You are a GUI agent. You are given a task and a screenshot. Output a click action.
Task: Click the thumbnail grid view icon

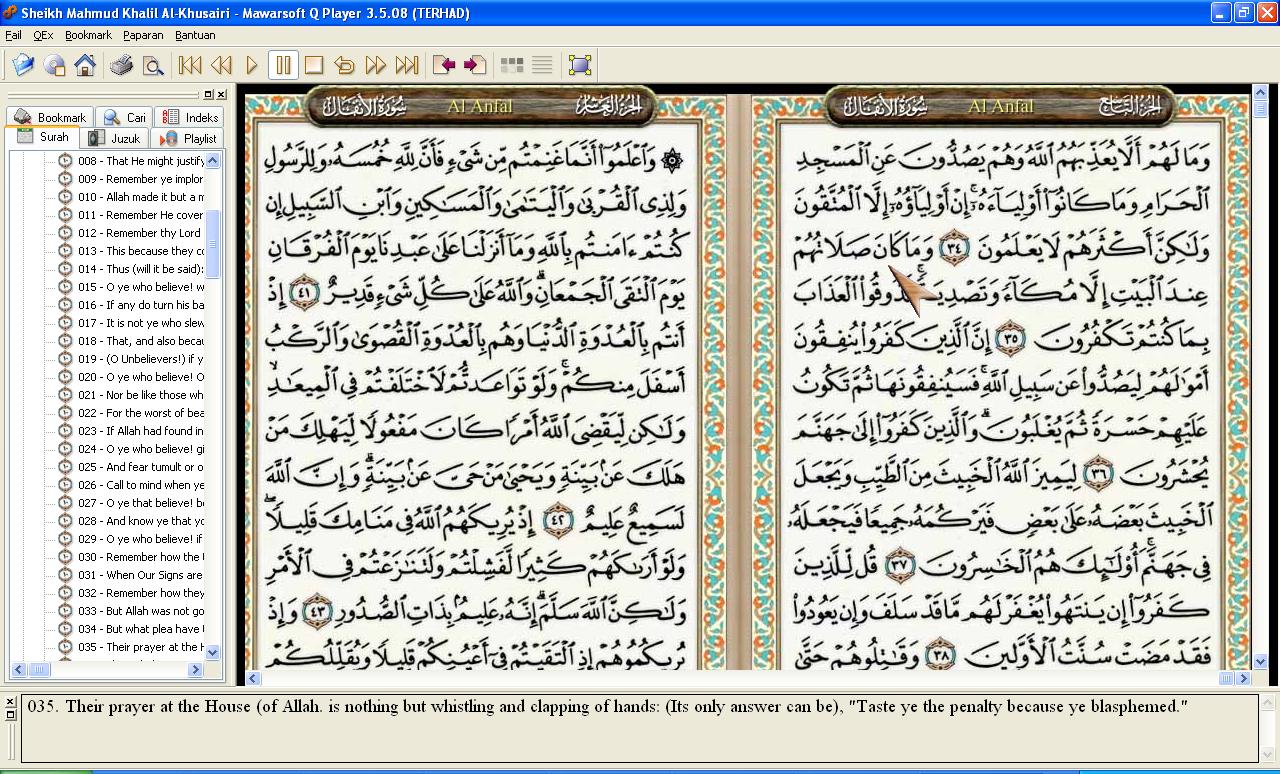point(512,66)
